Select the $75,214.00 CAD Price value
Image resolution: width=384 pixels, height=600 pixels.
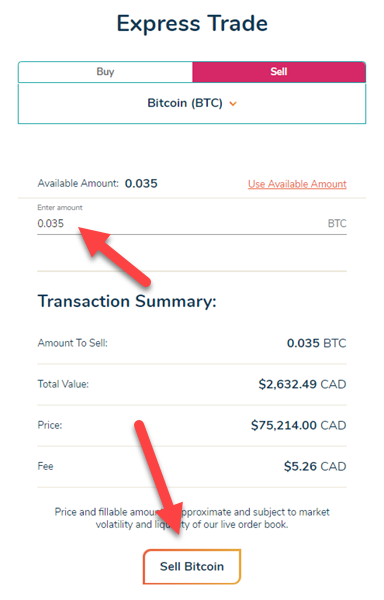click(x=298, y=425)
